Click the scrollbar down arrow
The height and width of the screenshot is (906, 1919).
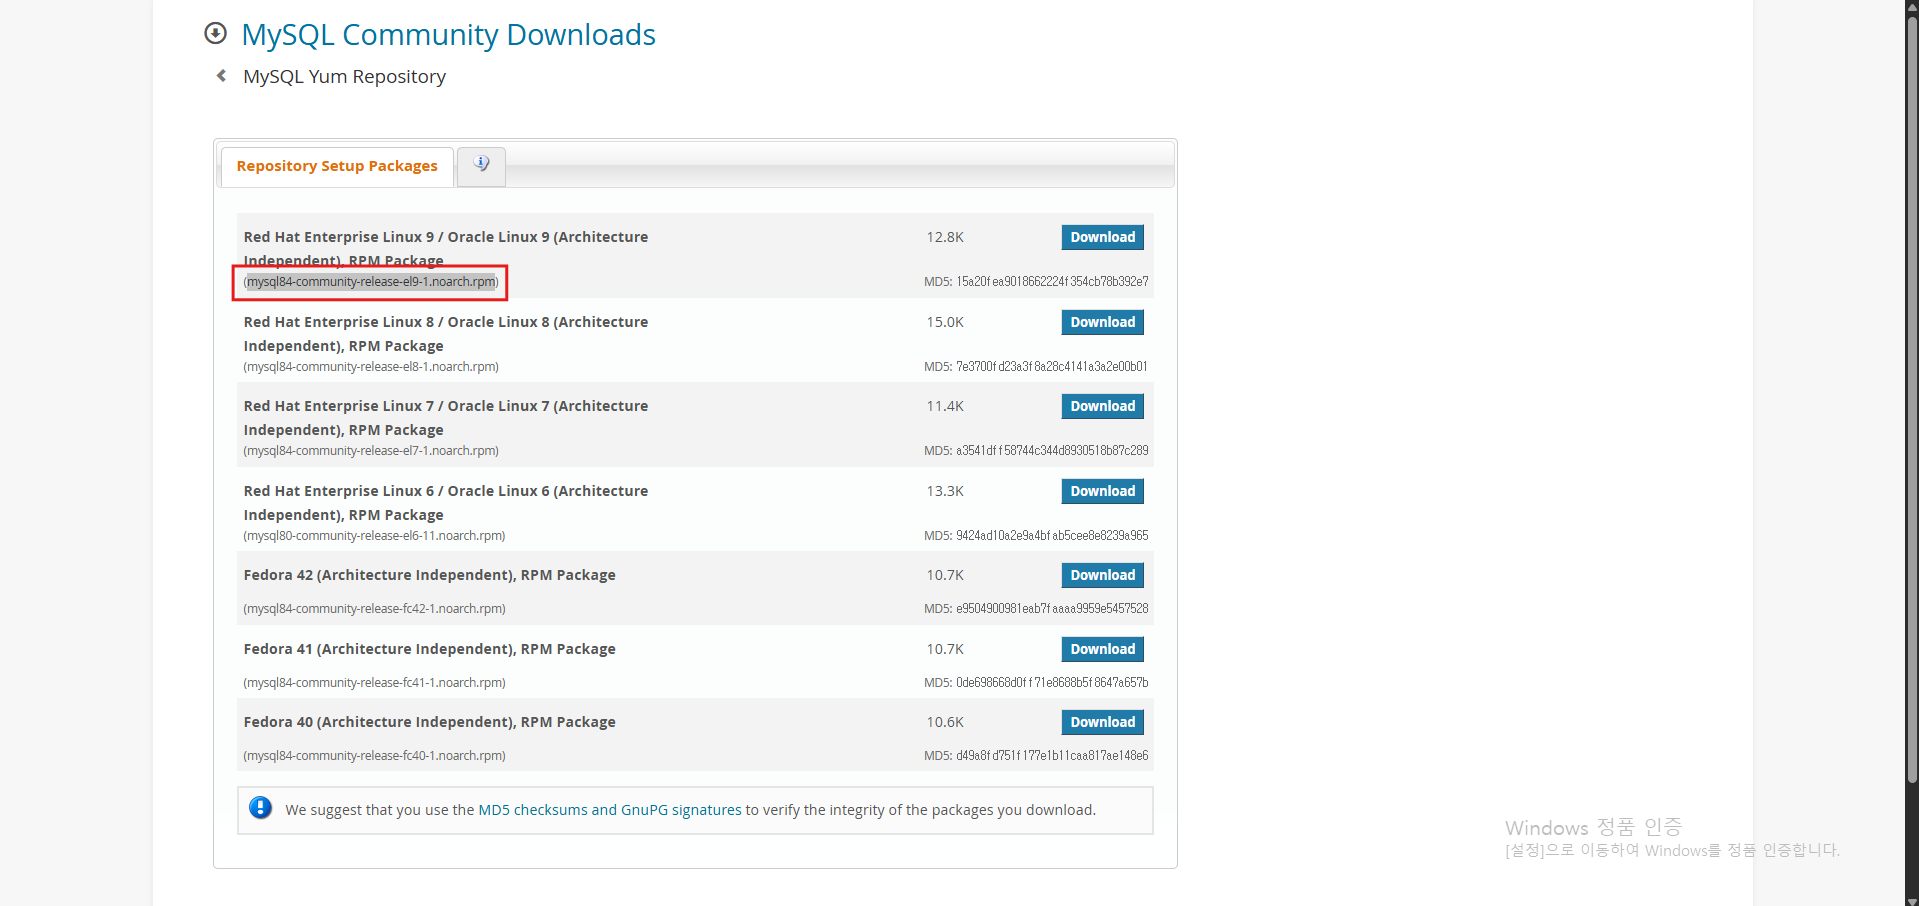1912,900
